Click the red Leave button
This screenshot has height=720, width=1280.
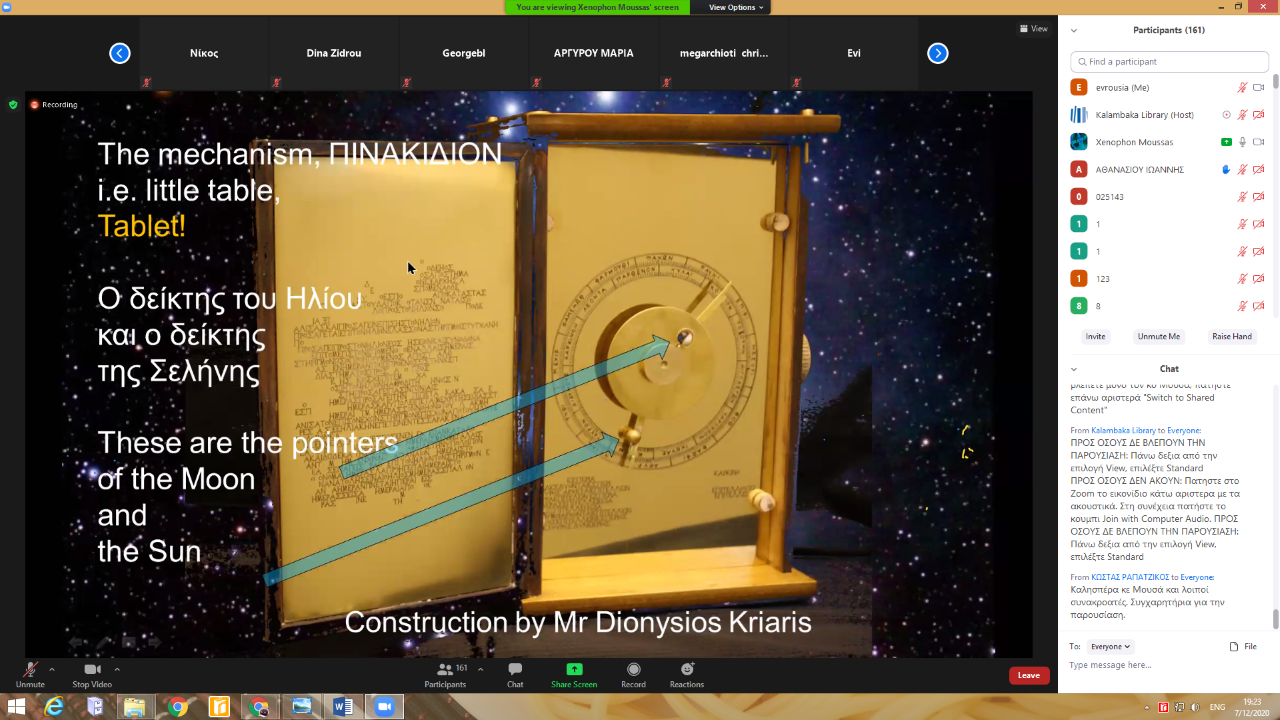click(x=1028, y=675)
